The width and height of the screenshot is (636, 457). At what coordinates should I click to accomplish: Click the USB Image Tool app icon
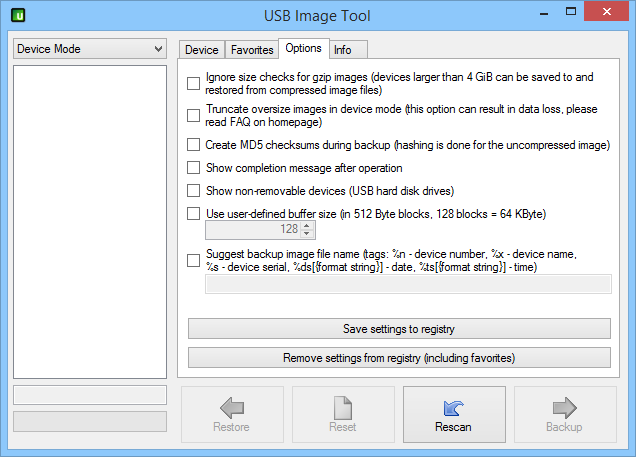(x=17, y=15)
